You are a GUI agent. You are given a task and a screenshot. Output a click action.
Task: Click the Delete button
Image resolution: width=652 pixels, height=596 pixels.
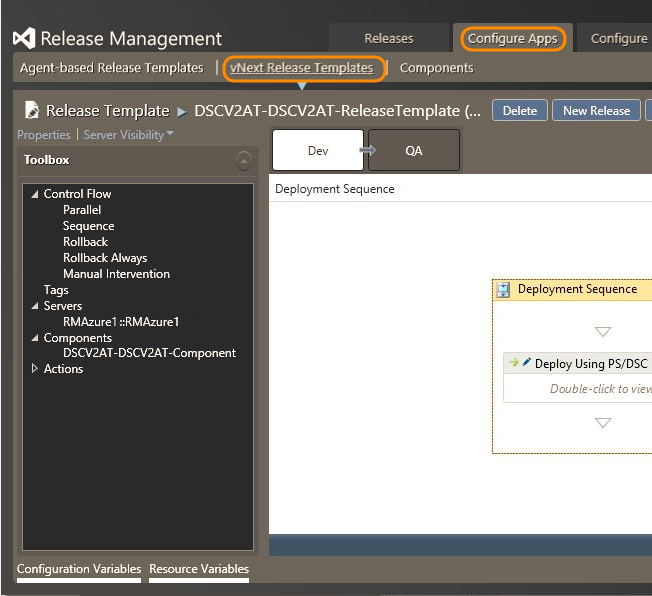(x=520, y=111)
